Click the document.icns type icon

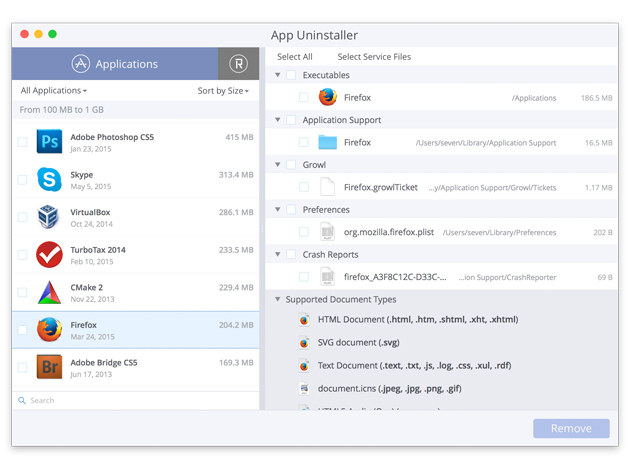pos(304,388)
